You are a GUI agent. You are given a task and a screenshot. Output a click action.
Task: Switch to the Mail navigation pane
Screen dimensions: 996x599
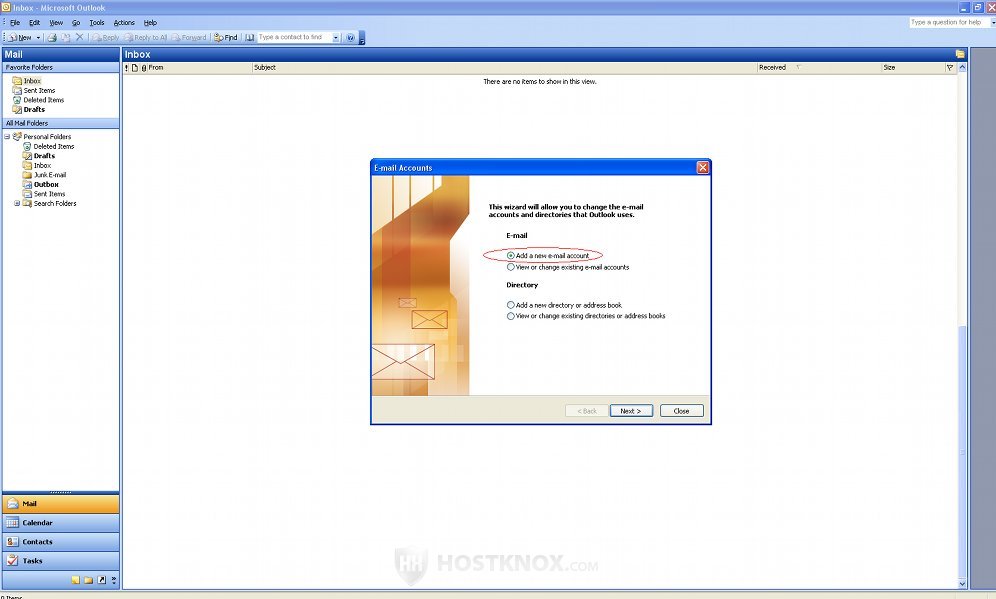click(61, 504)
